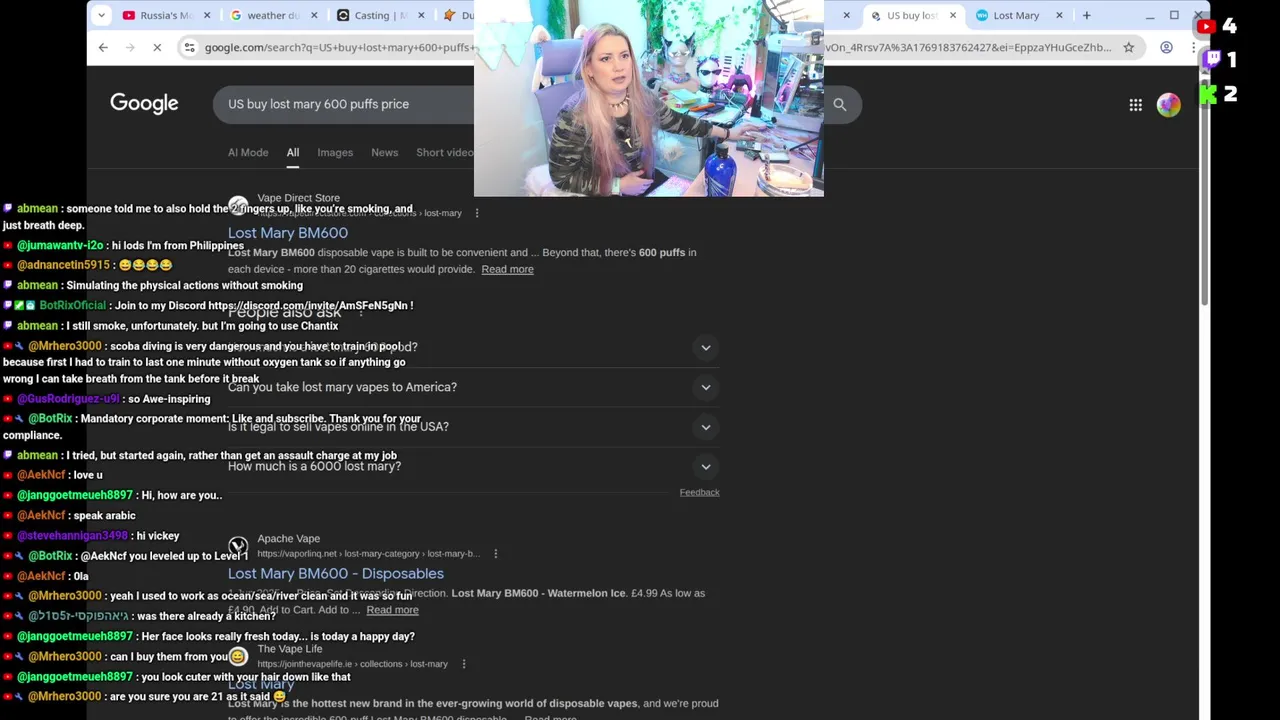Screen dimensions: 1280x720
Task: Close the Casting tab
Action: click(x=421, y=15)
